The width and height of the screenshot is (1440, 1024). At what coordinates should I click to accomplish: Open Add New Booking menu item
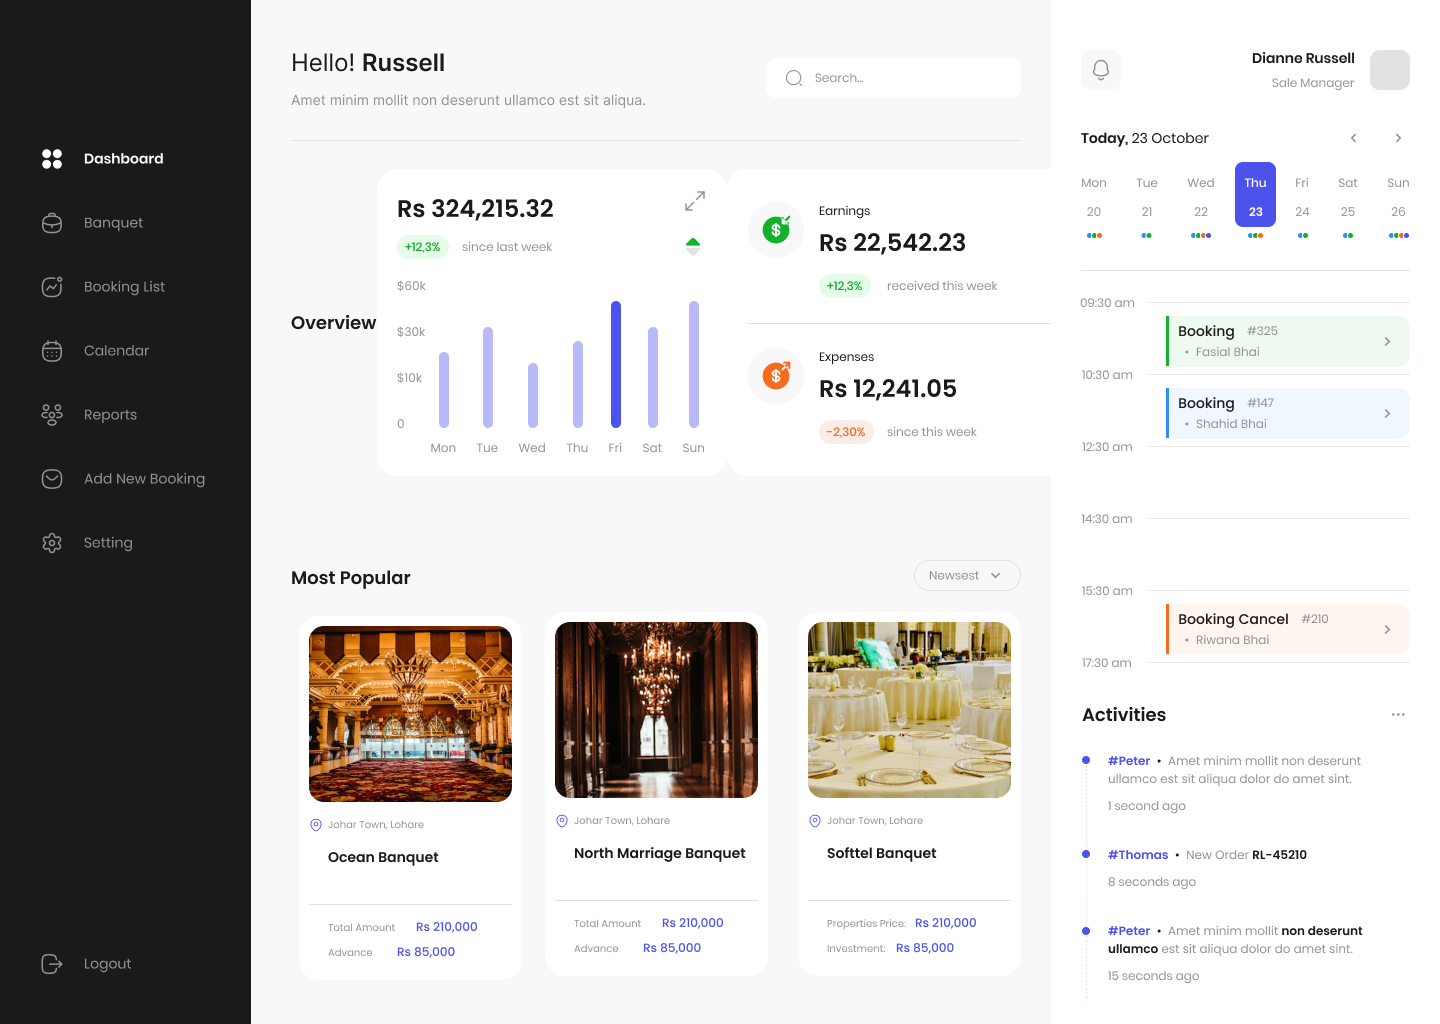(x=125, y=479)
